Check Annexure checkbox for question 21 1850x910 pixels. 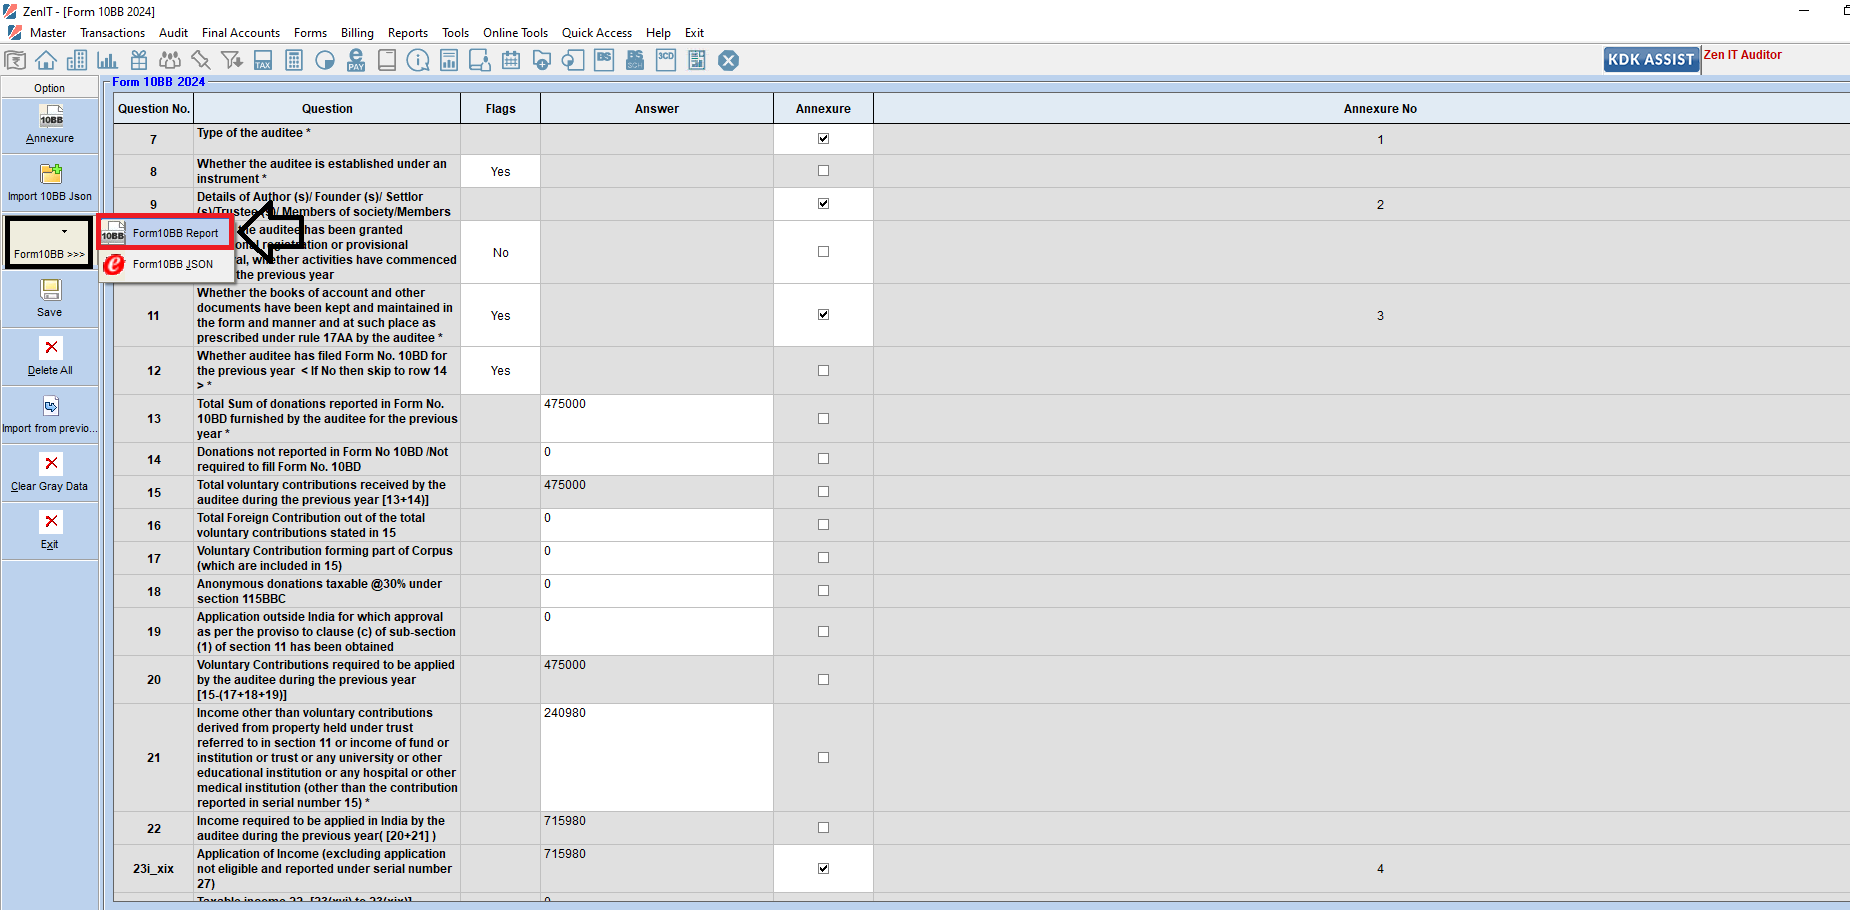tap(823, 758)
